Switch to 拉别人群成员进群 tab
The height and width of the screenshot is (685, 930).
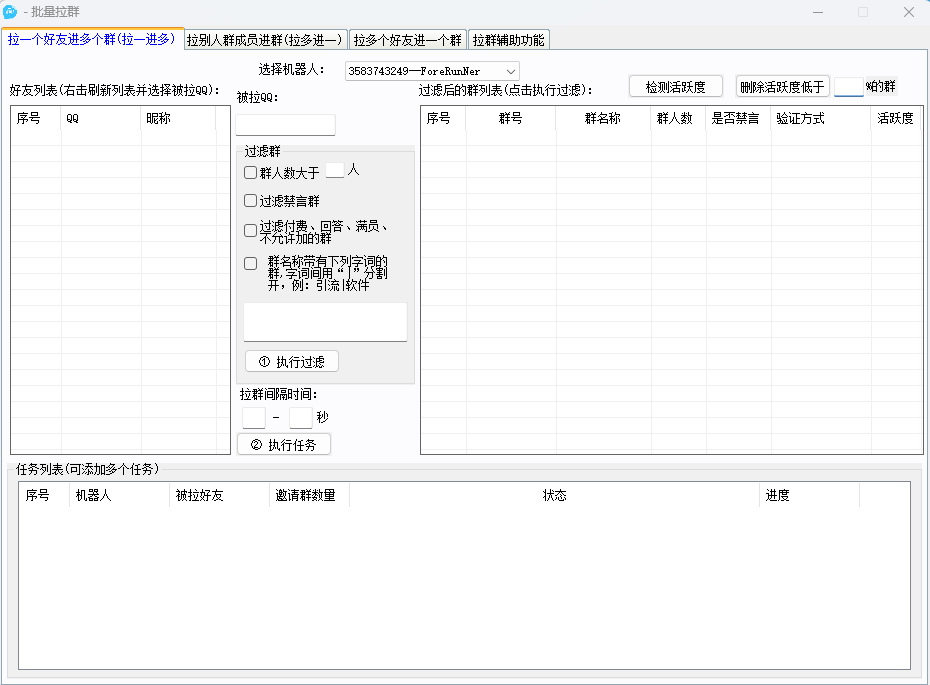click(x=265, y=40)
